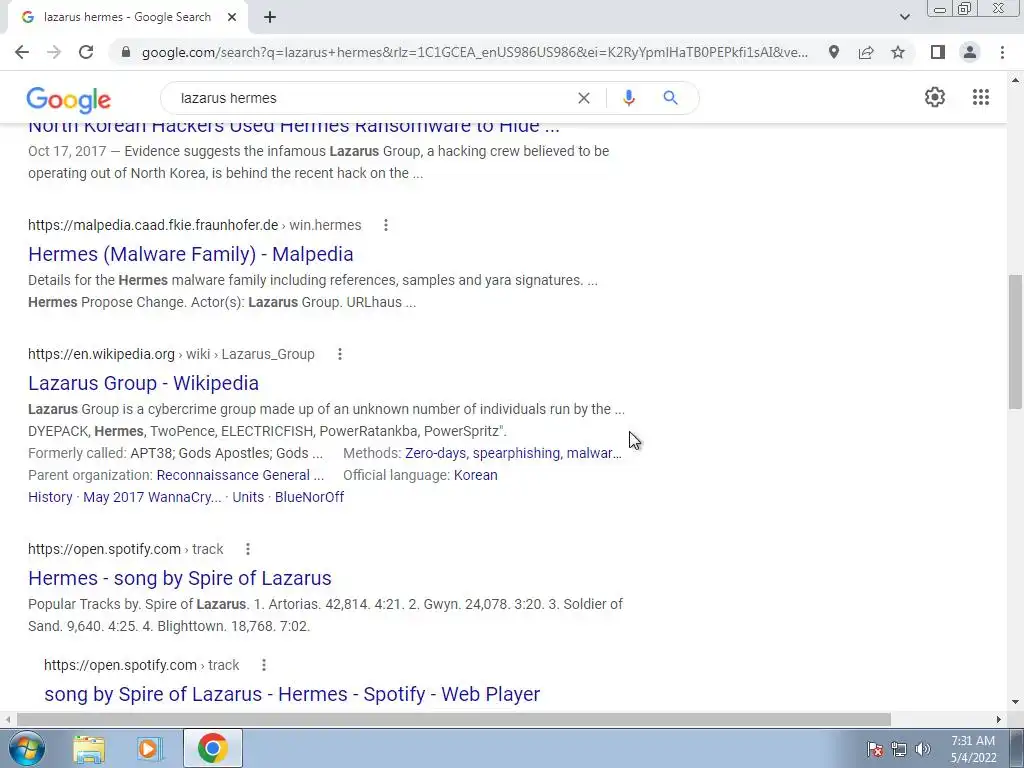Click the vertical scrollbar up arrow
This screenshot has width=1024, height=768.
click(1015, 80)
